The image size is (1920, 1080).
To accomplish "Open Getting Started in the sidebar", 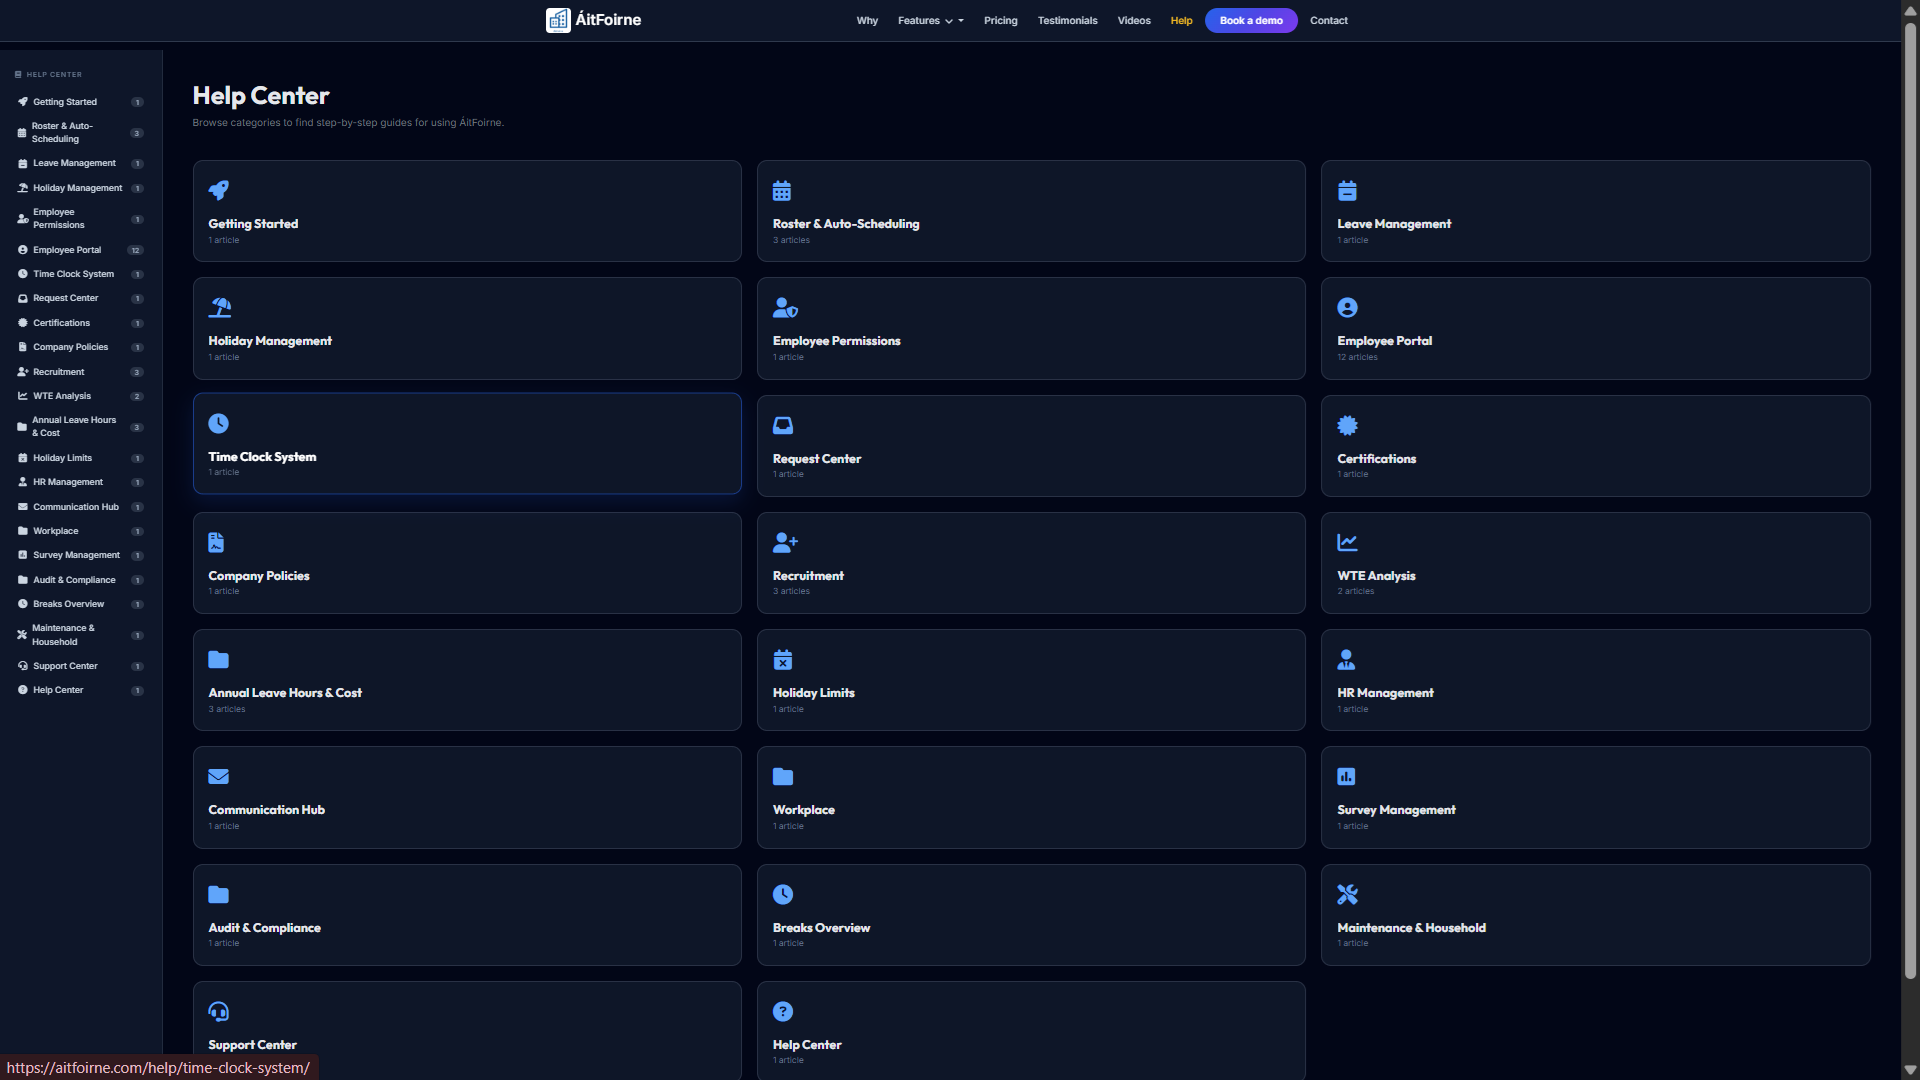I will (81, 102).
